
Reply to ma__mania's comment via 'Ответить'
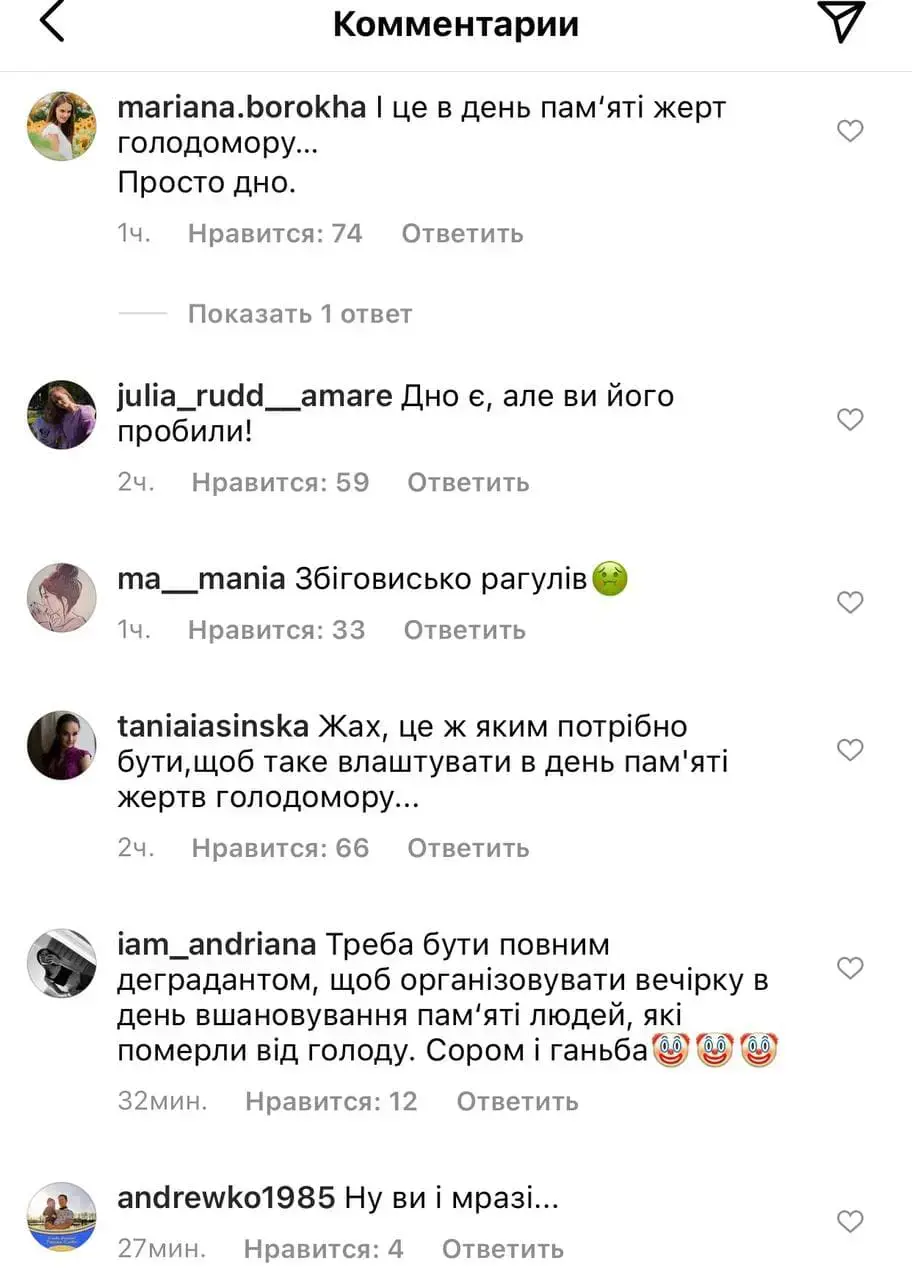click(x=464, y=631)
